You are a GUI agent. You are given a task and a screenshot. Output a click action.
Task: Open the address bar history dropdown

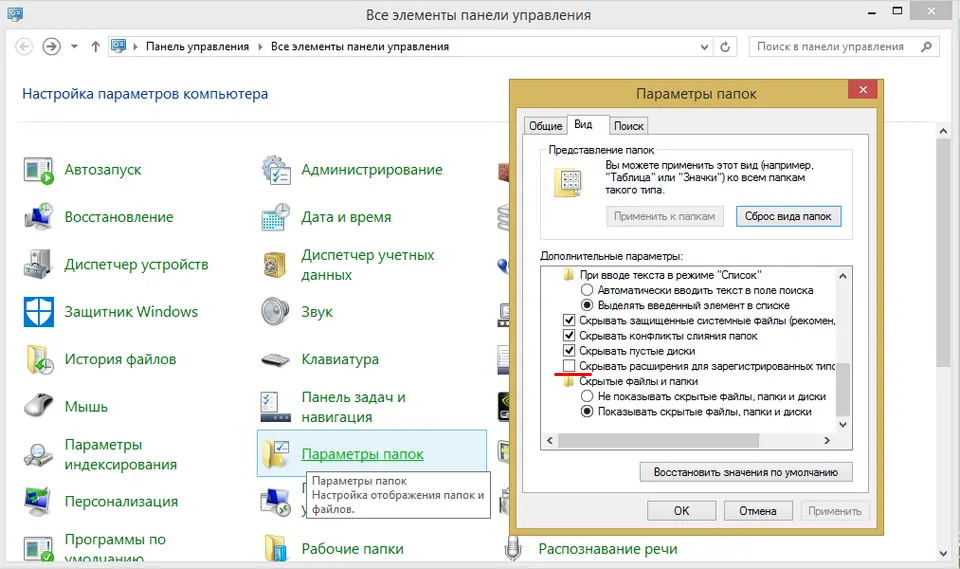704,47
